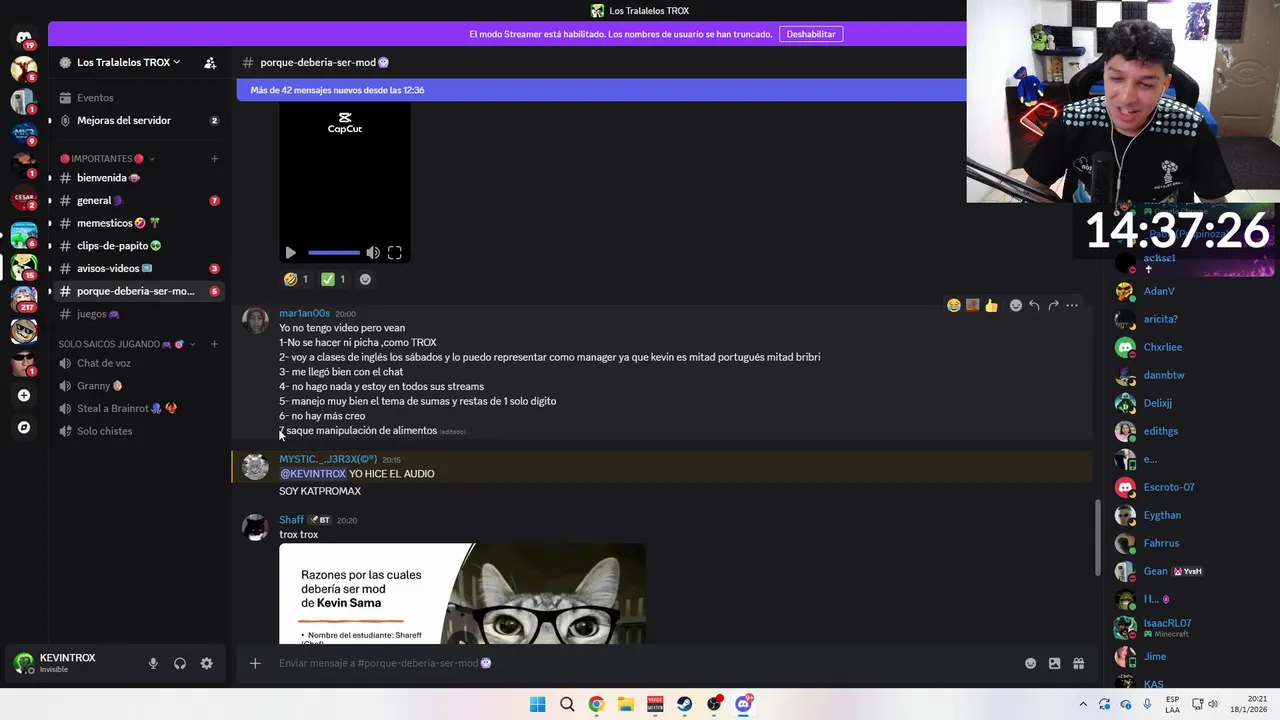
Task: Open Steam from taskbar
Action: [685, 704]
